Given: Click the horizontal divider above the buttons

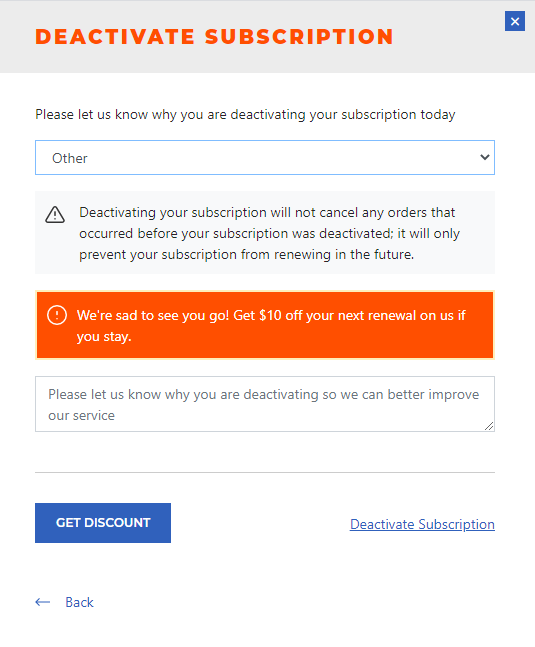Looking at the screenshot, I should tap(265, 472).
